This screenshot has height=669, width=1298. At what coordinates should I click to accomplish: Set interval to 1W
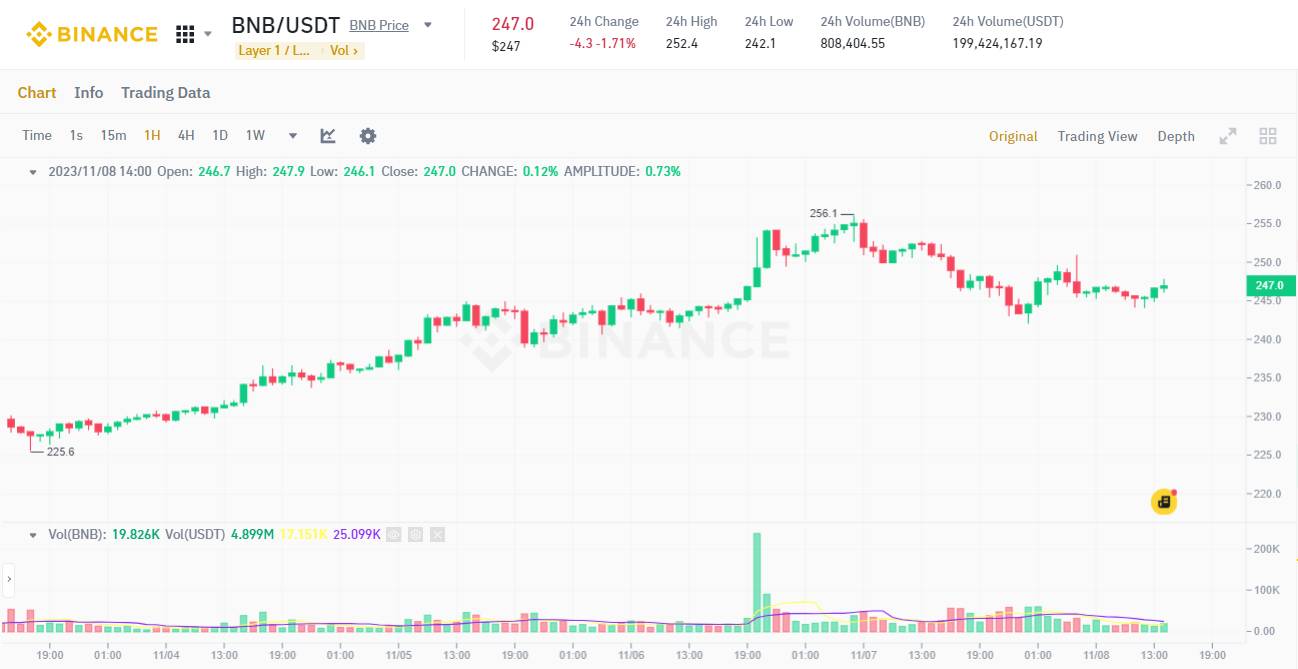point(255,136)
